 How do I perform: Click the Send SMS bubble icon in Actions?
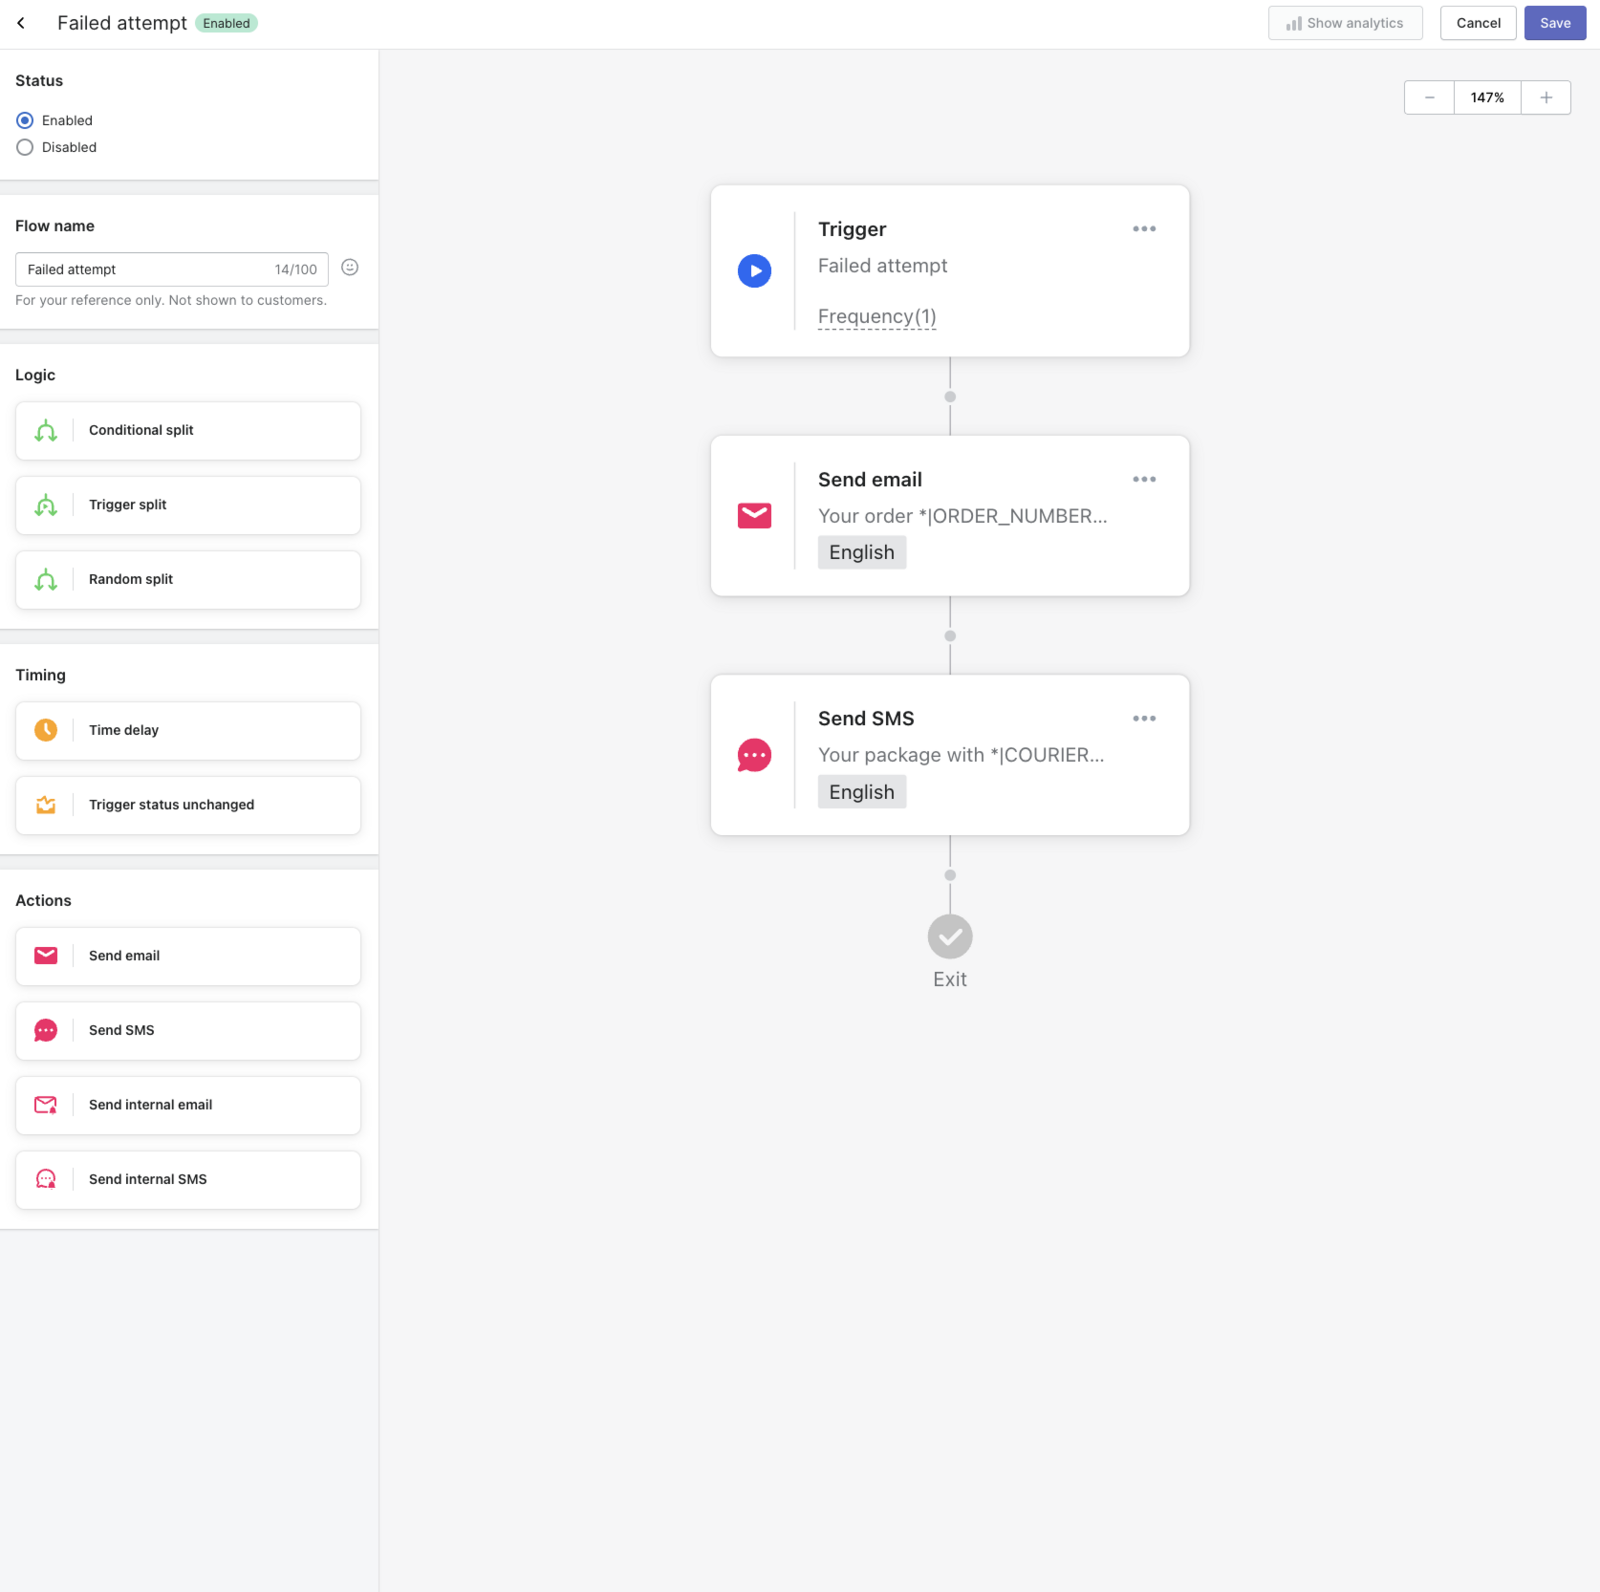point(46,1030)
